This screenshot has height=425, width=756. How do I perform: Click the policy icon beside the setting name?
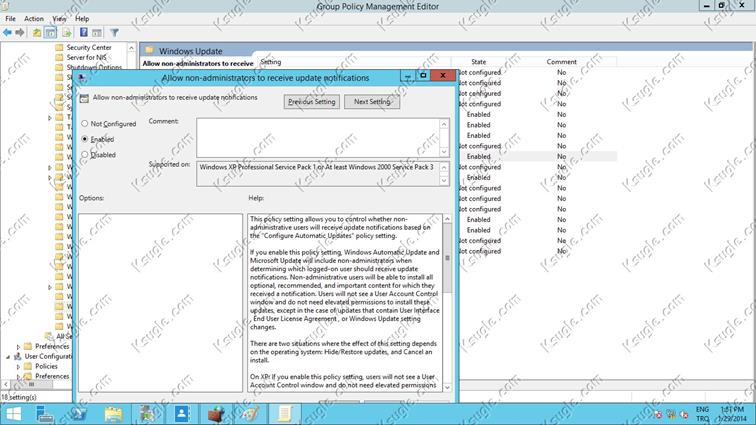pos(84,98)
